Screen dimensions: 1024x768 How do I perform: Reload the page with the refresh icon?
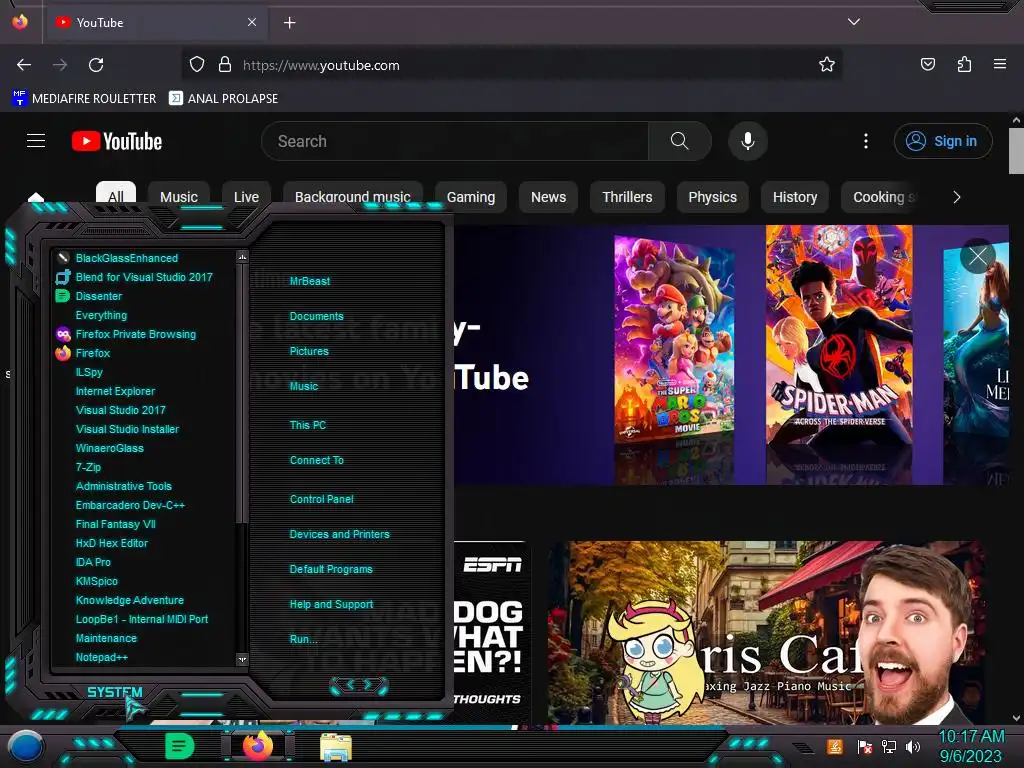[96, 65]
